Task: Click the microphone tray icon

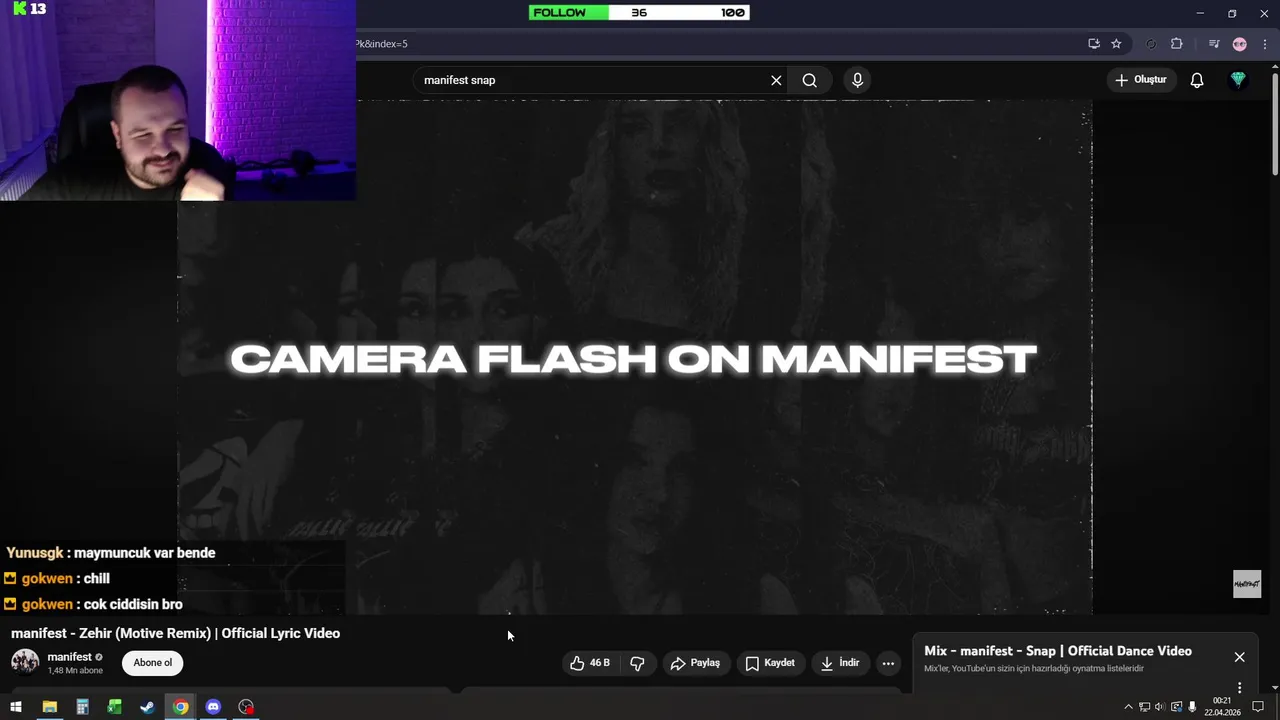Action: 1192,707
